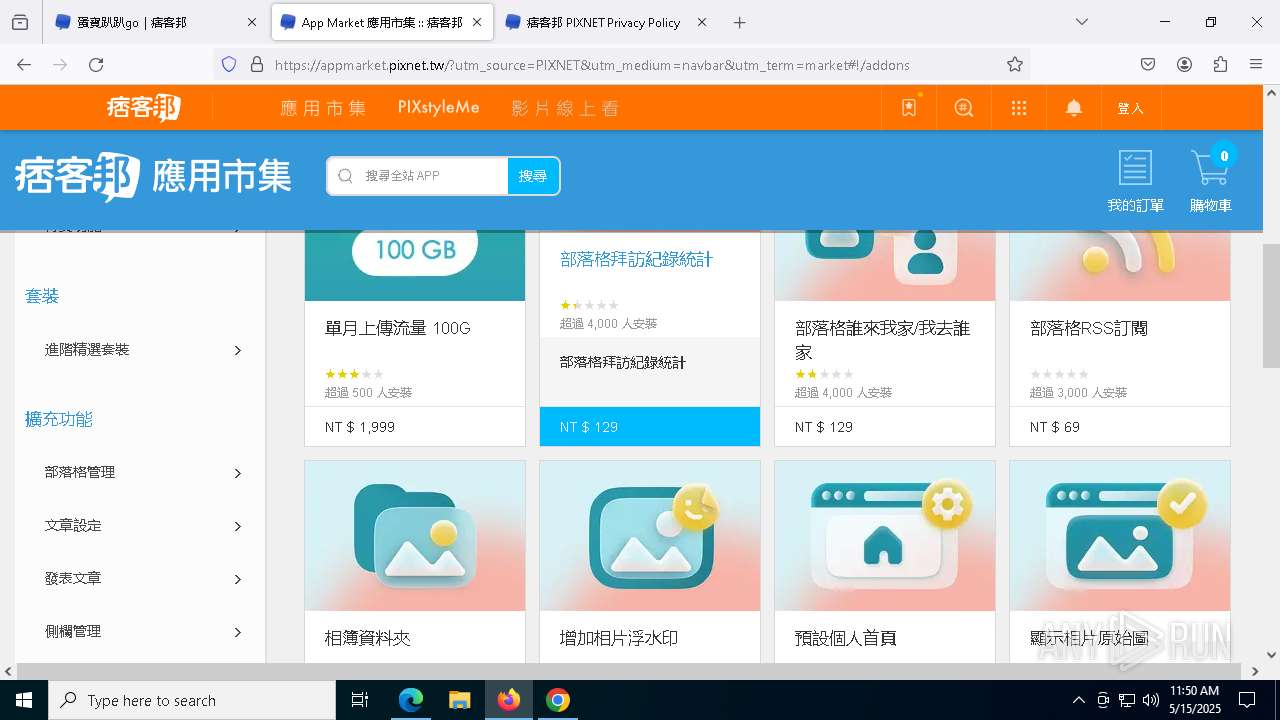Open the 預設個人首頁 app thumbnail

pyautogui.click(x=885, y=536)
